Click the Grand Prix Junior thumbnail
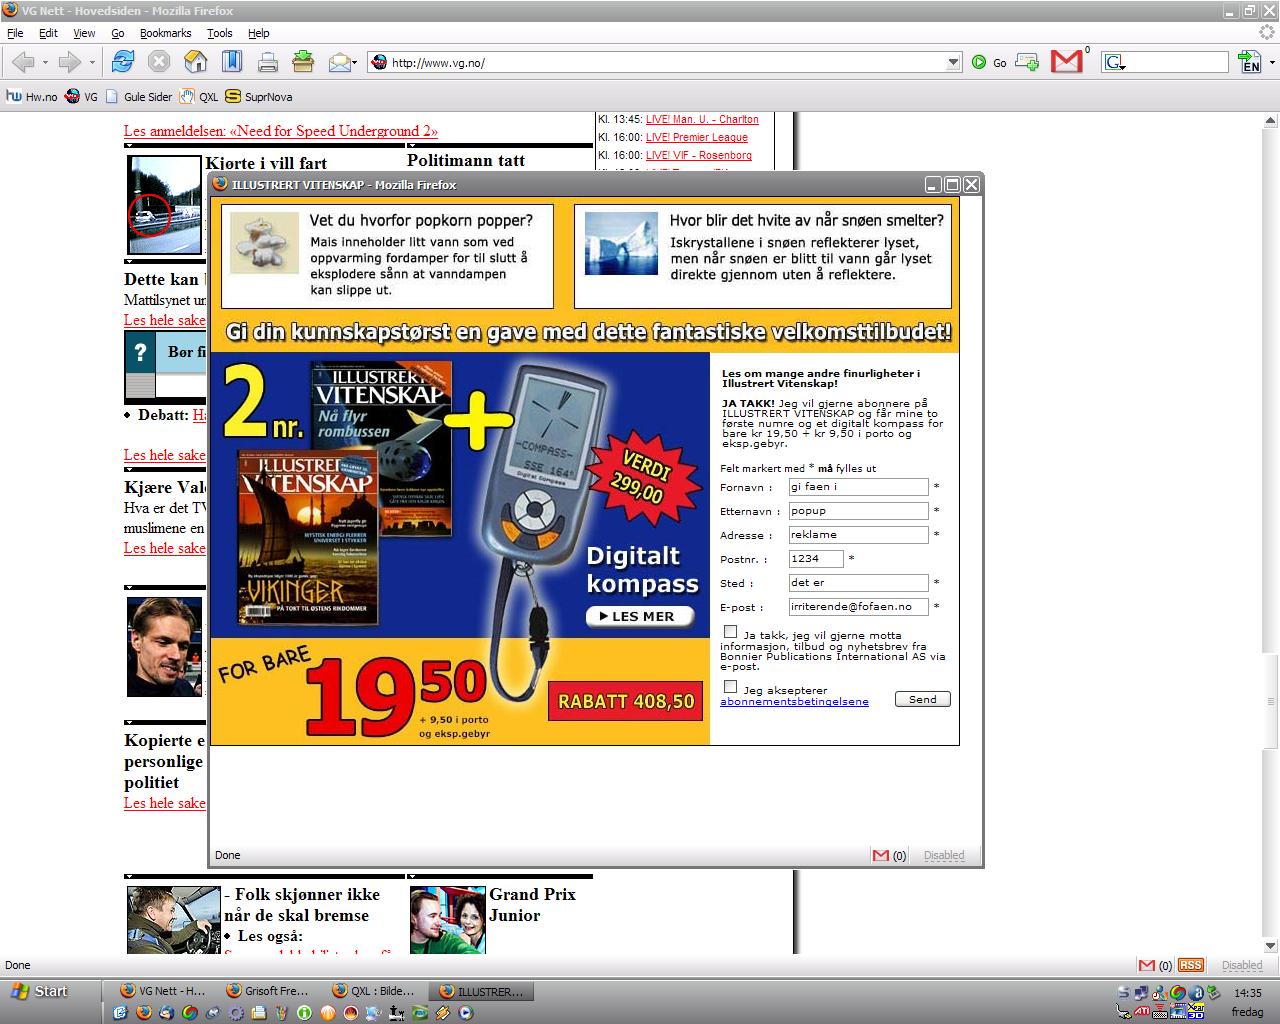This screenshot has height=1024, width=1280. [x=448, y=919]
